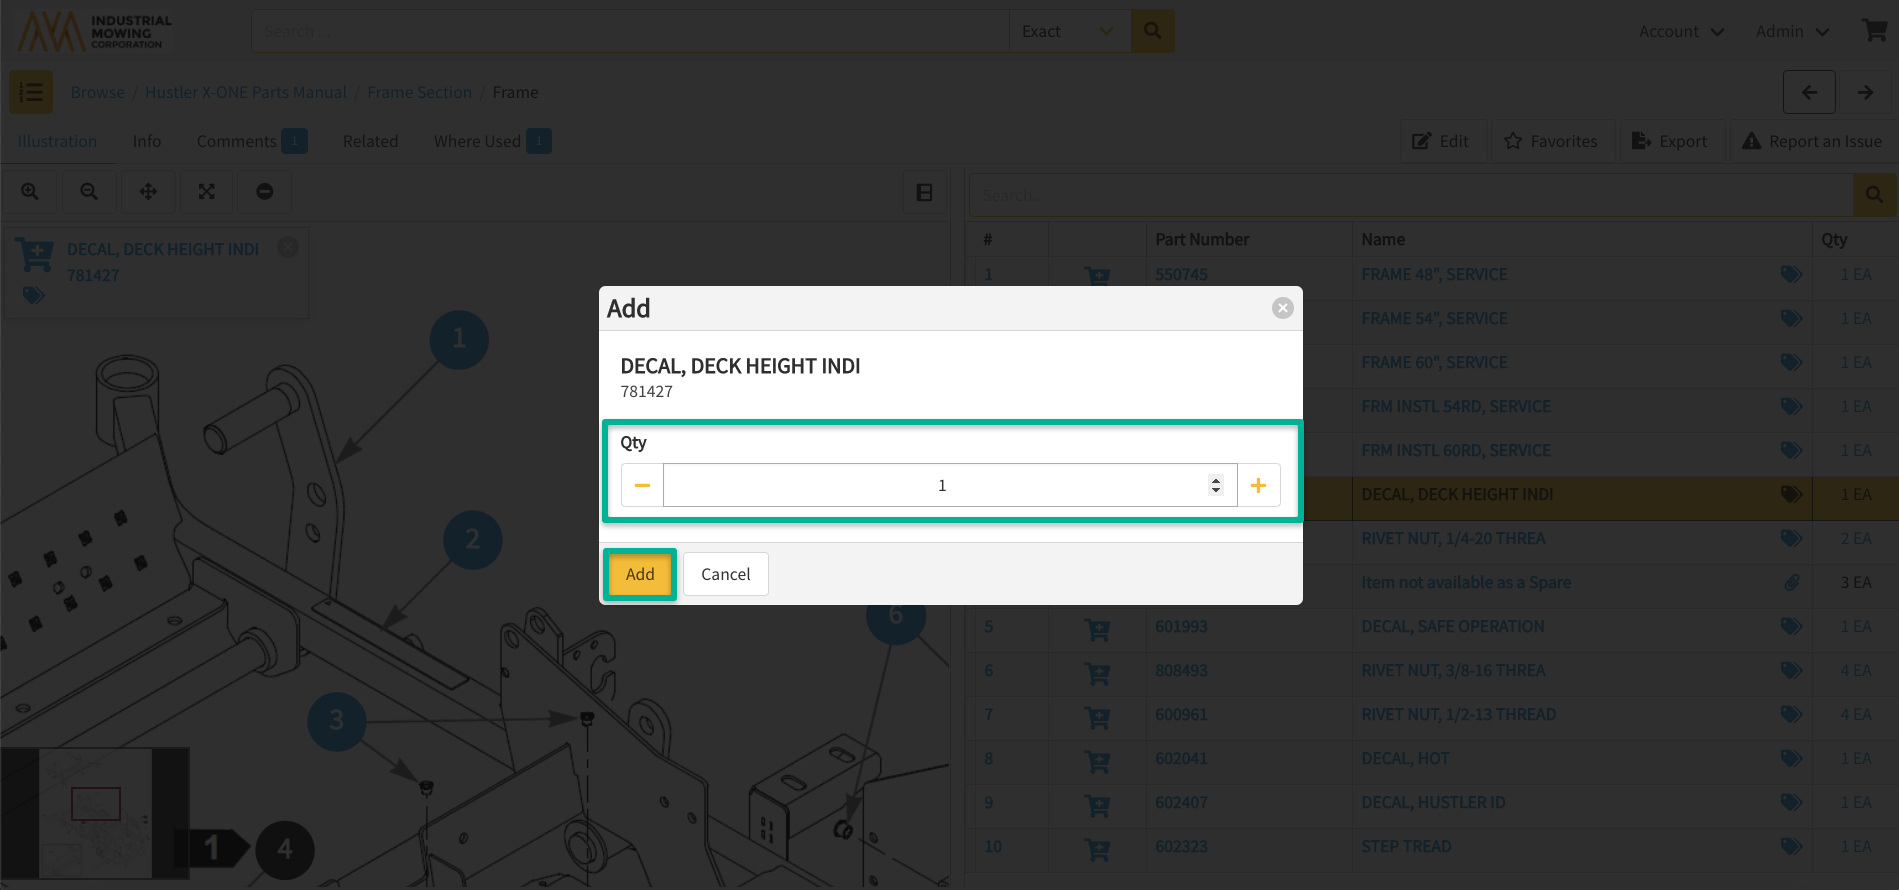
Task: Click the zoom out magnifier tool
Action: pyautogui.click(x=89, y=192)
